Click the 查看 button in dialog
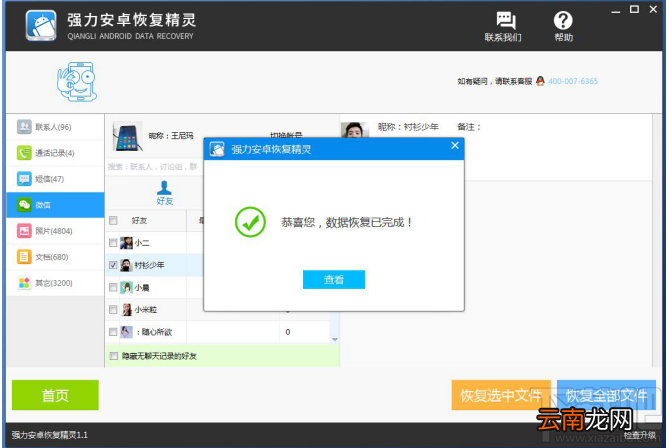The width and height of the screenshot is (670, 448). pos(334,280)
